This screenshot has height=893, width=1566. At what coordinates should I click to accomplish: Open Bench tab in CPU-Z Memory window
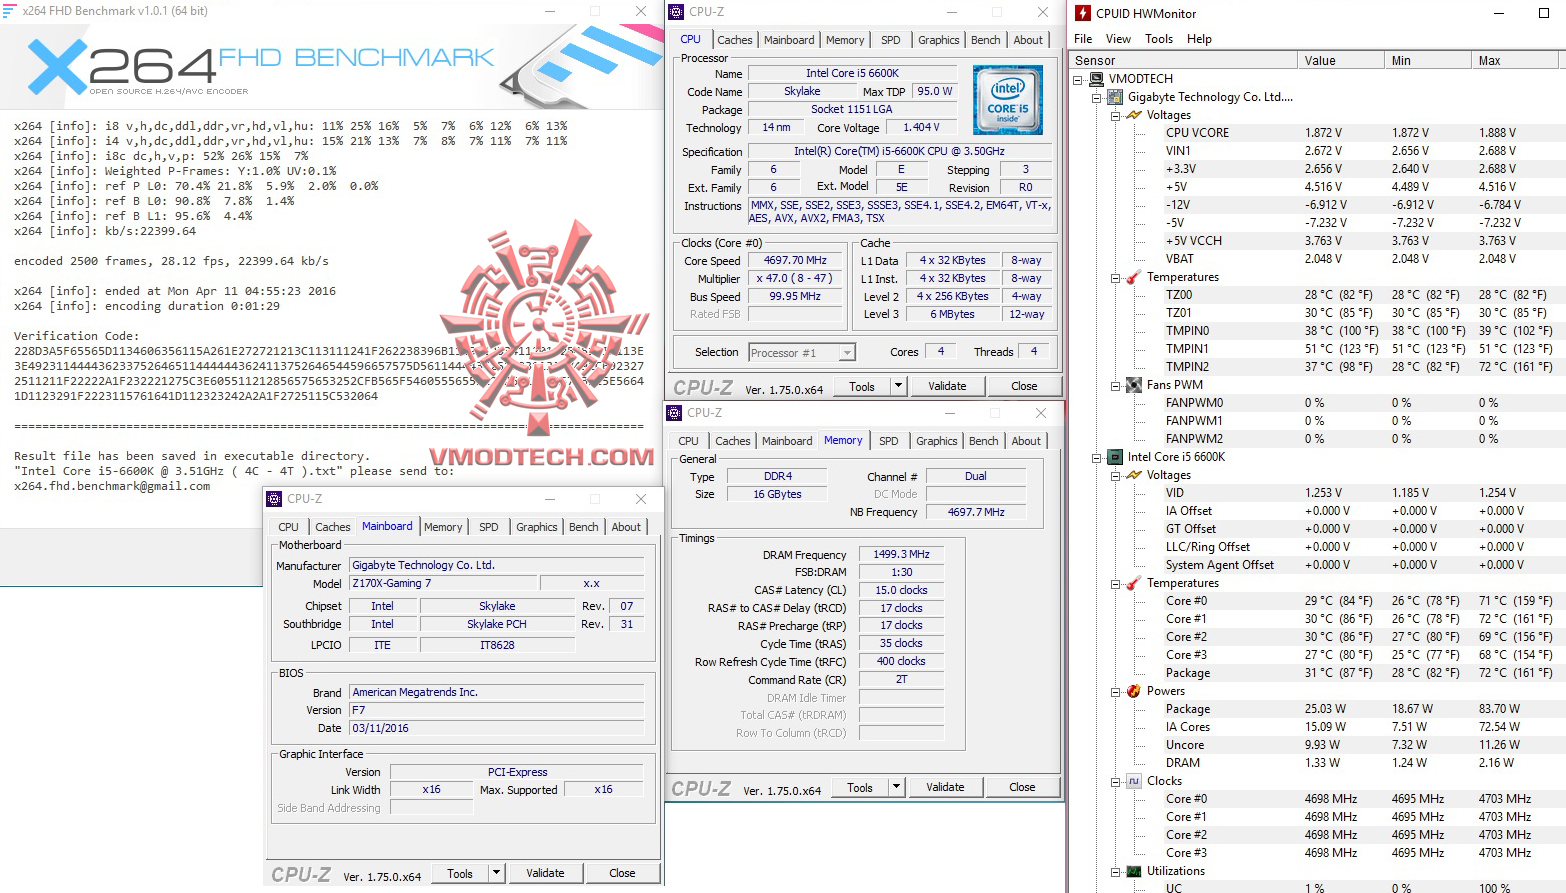click(984, 441)
